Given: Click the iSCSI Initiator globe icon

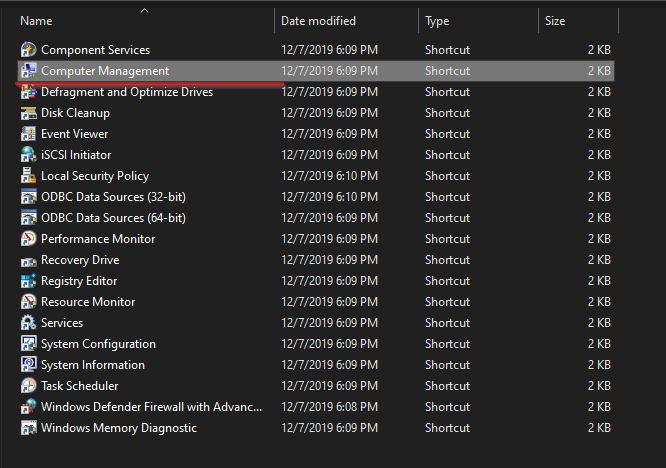Looking at the screenshot, I should (28, 155).
